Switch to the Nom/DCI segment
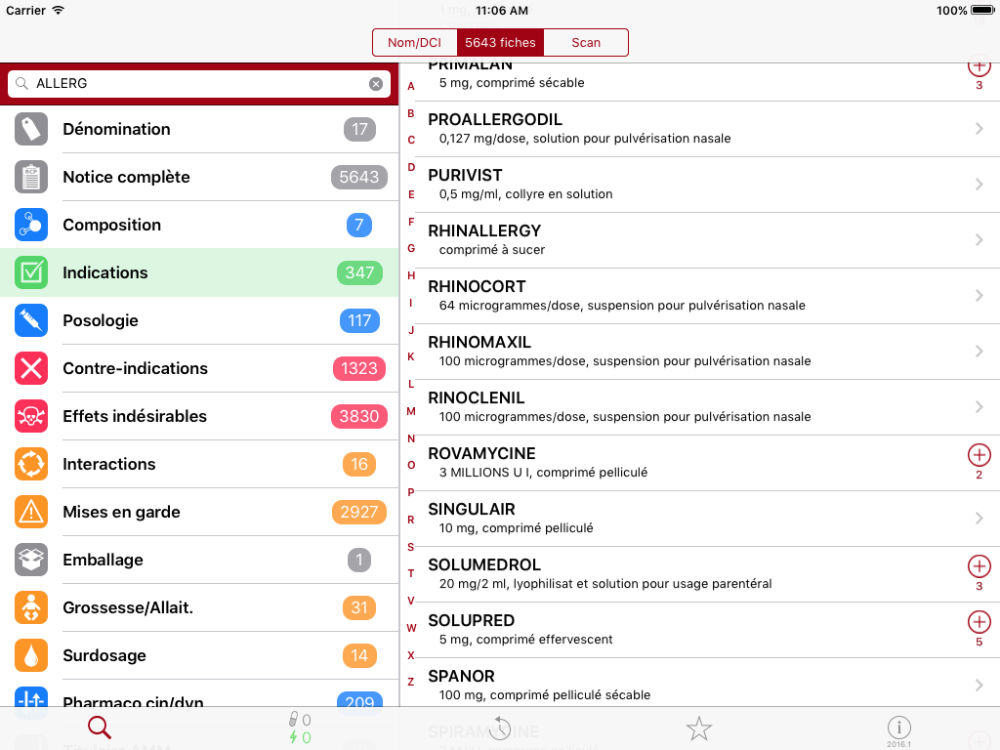Viewport: 1000px width, 750px height. coord(415,43)
